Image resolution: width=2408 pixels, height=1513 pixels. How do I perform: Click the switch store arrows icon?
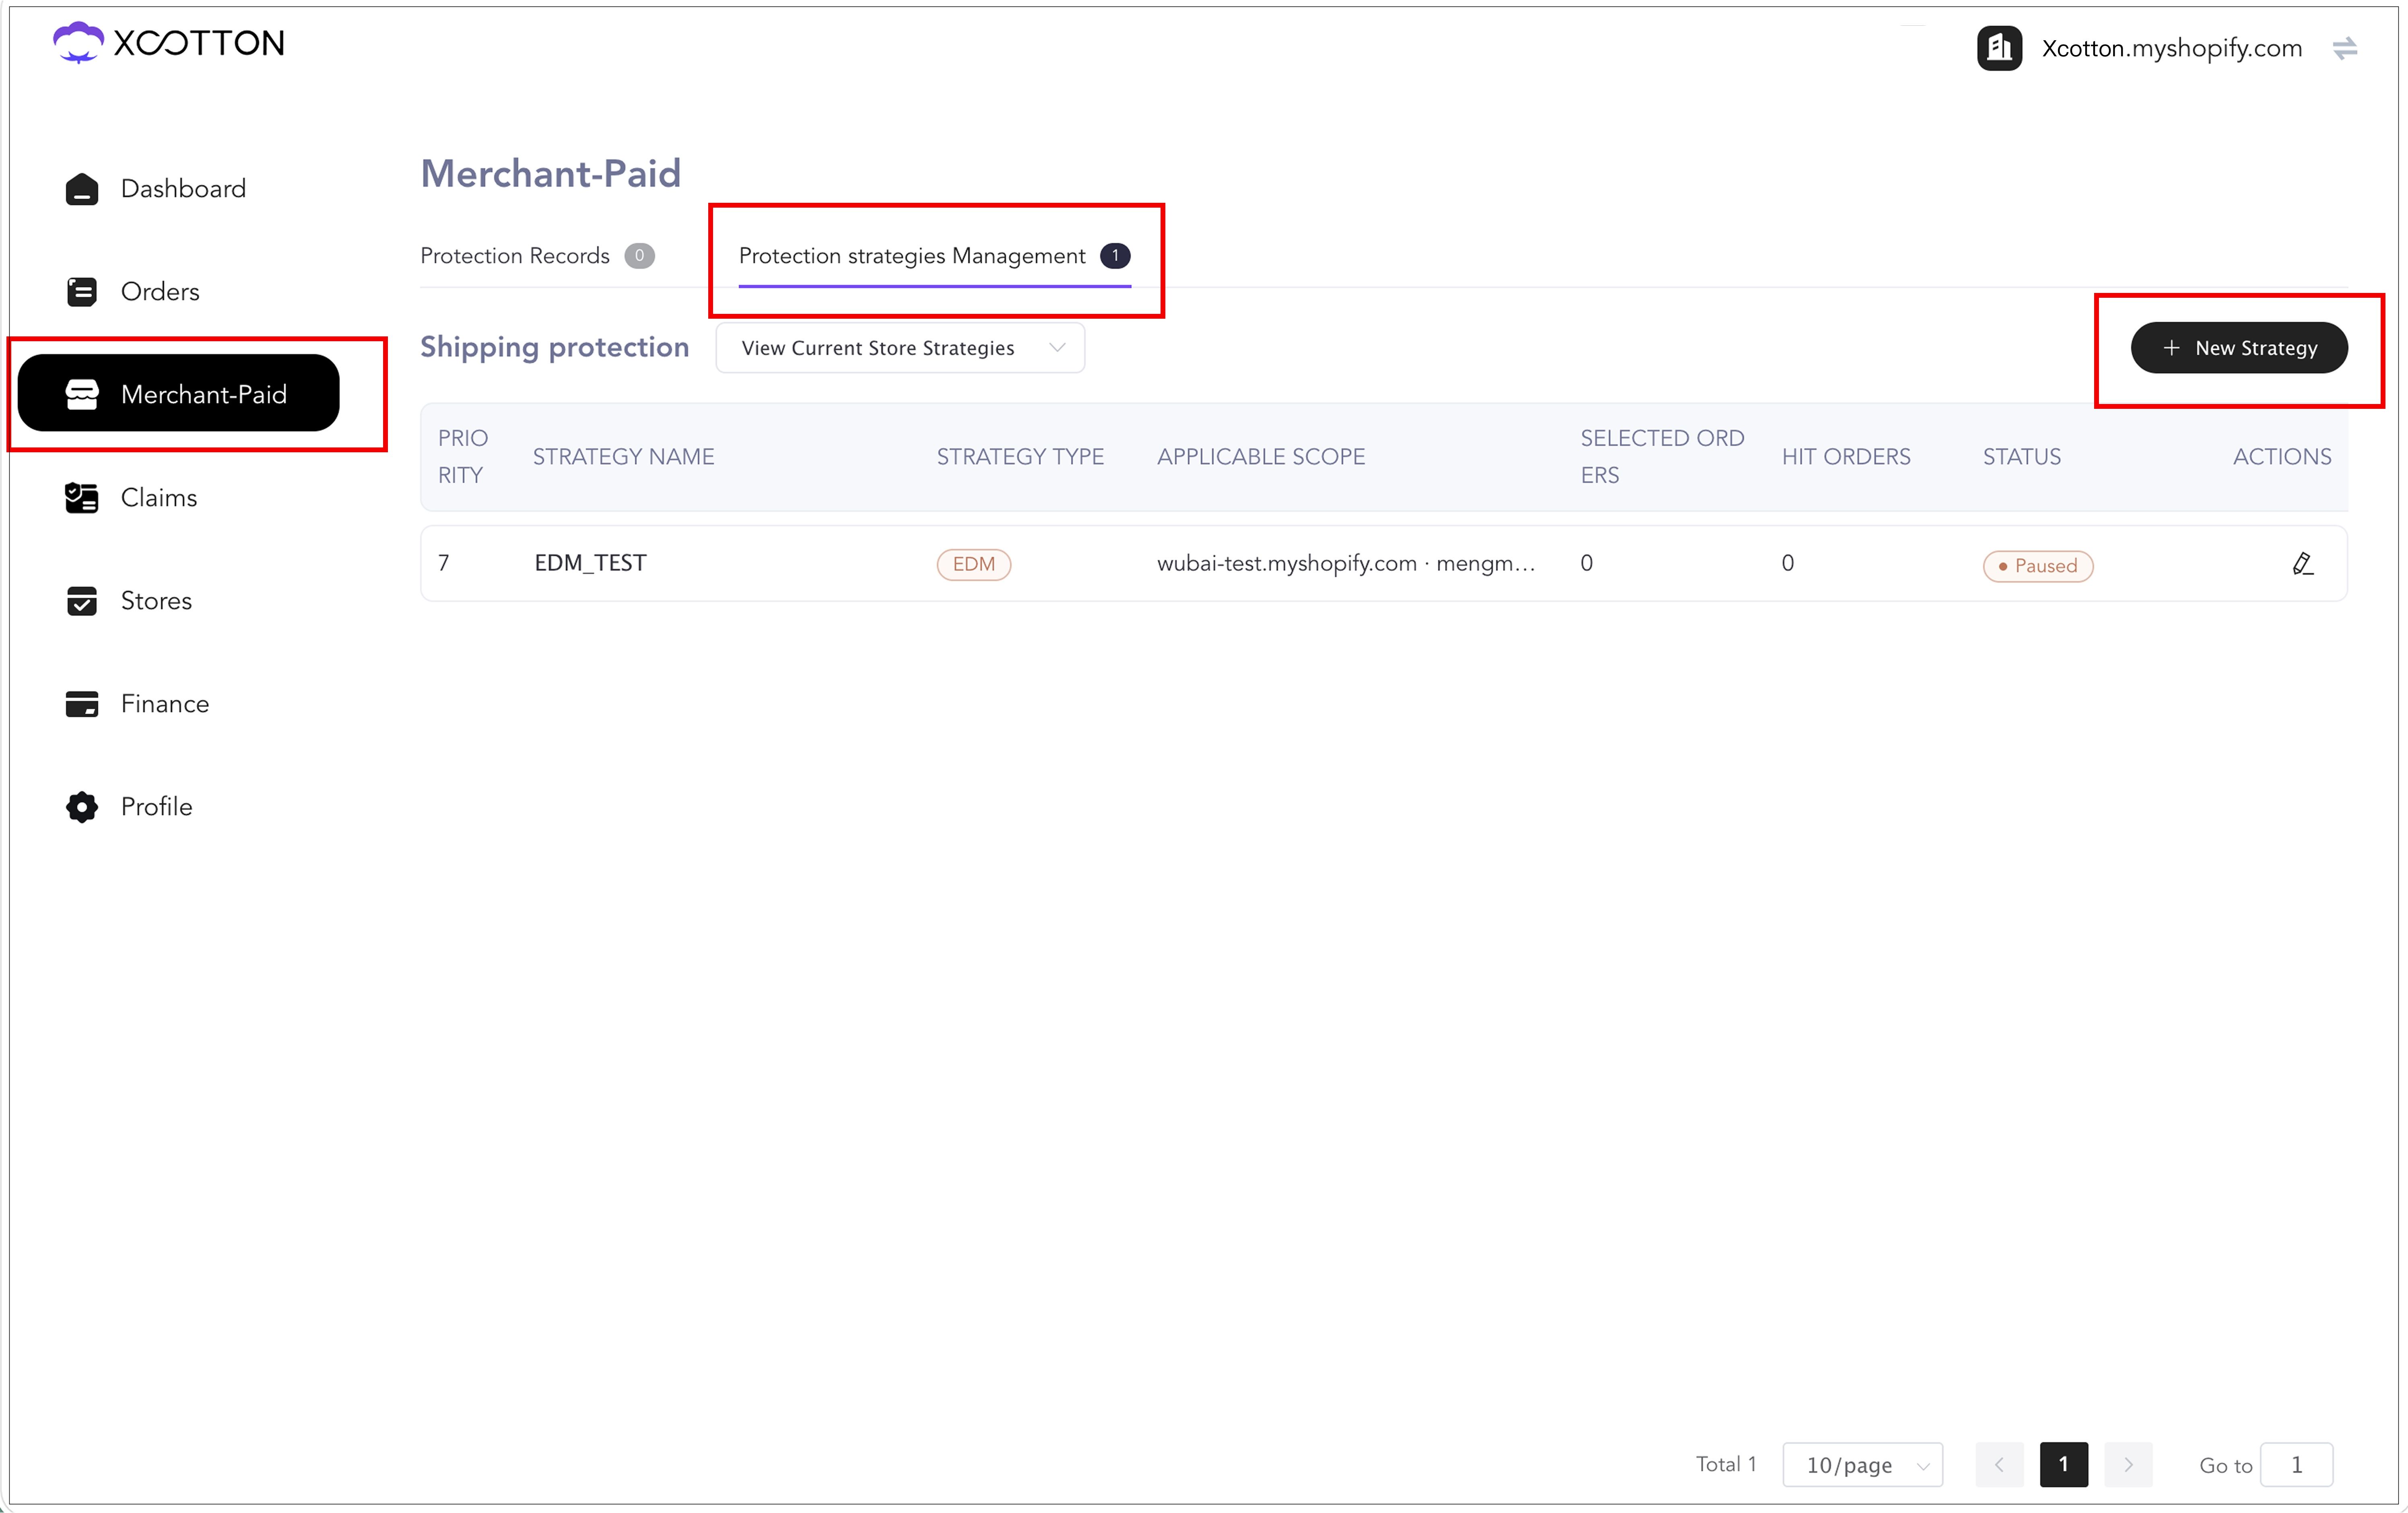[2345, 48]
